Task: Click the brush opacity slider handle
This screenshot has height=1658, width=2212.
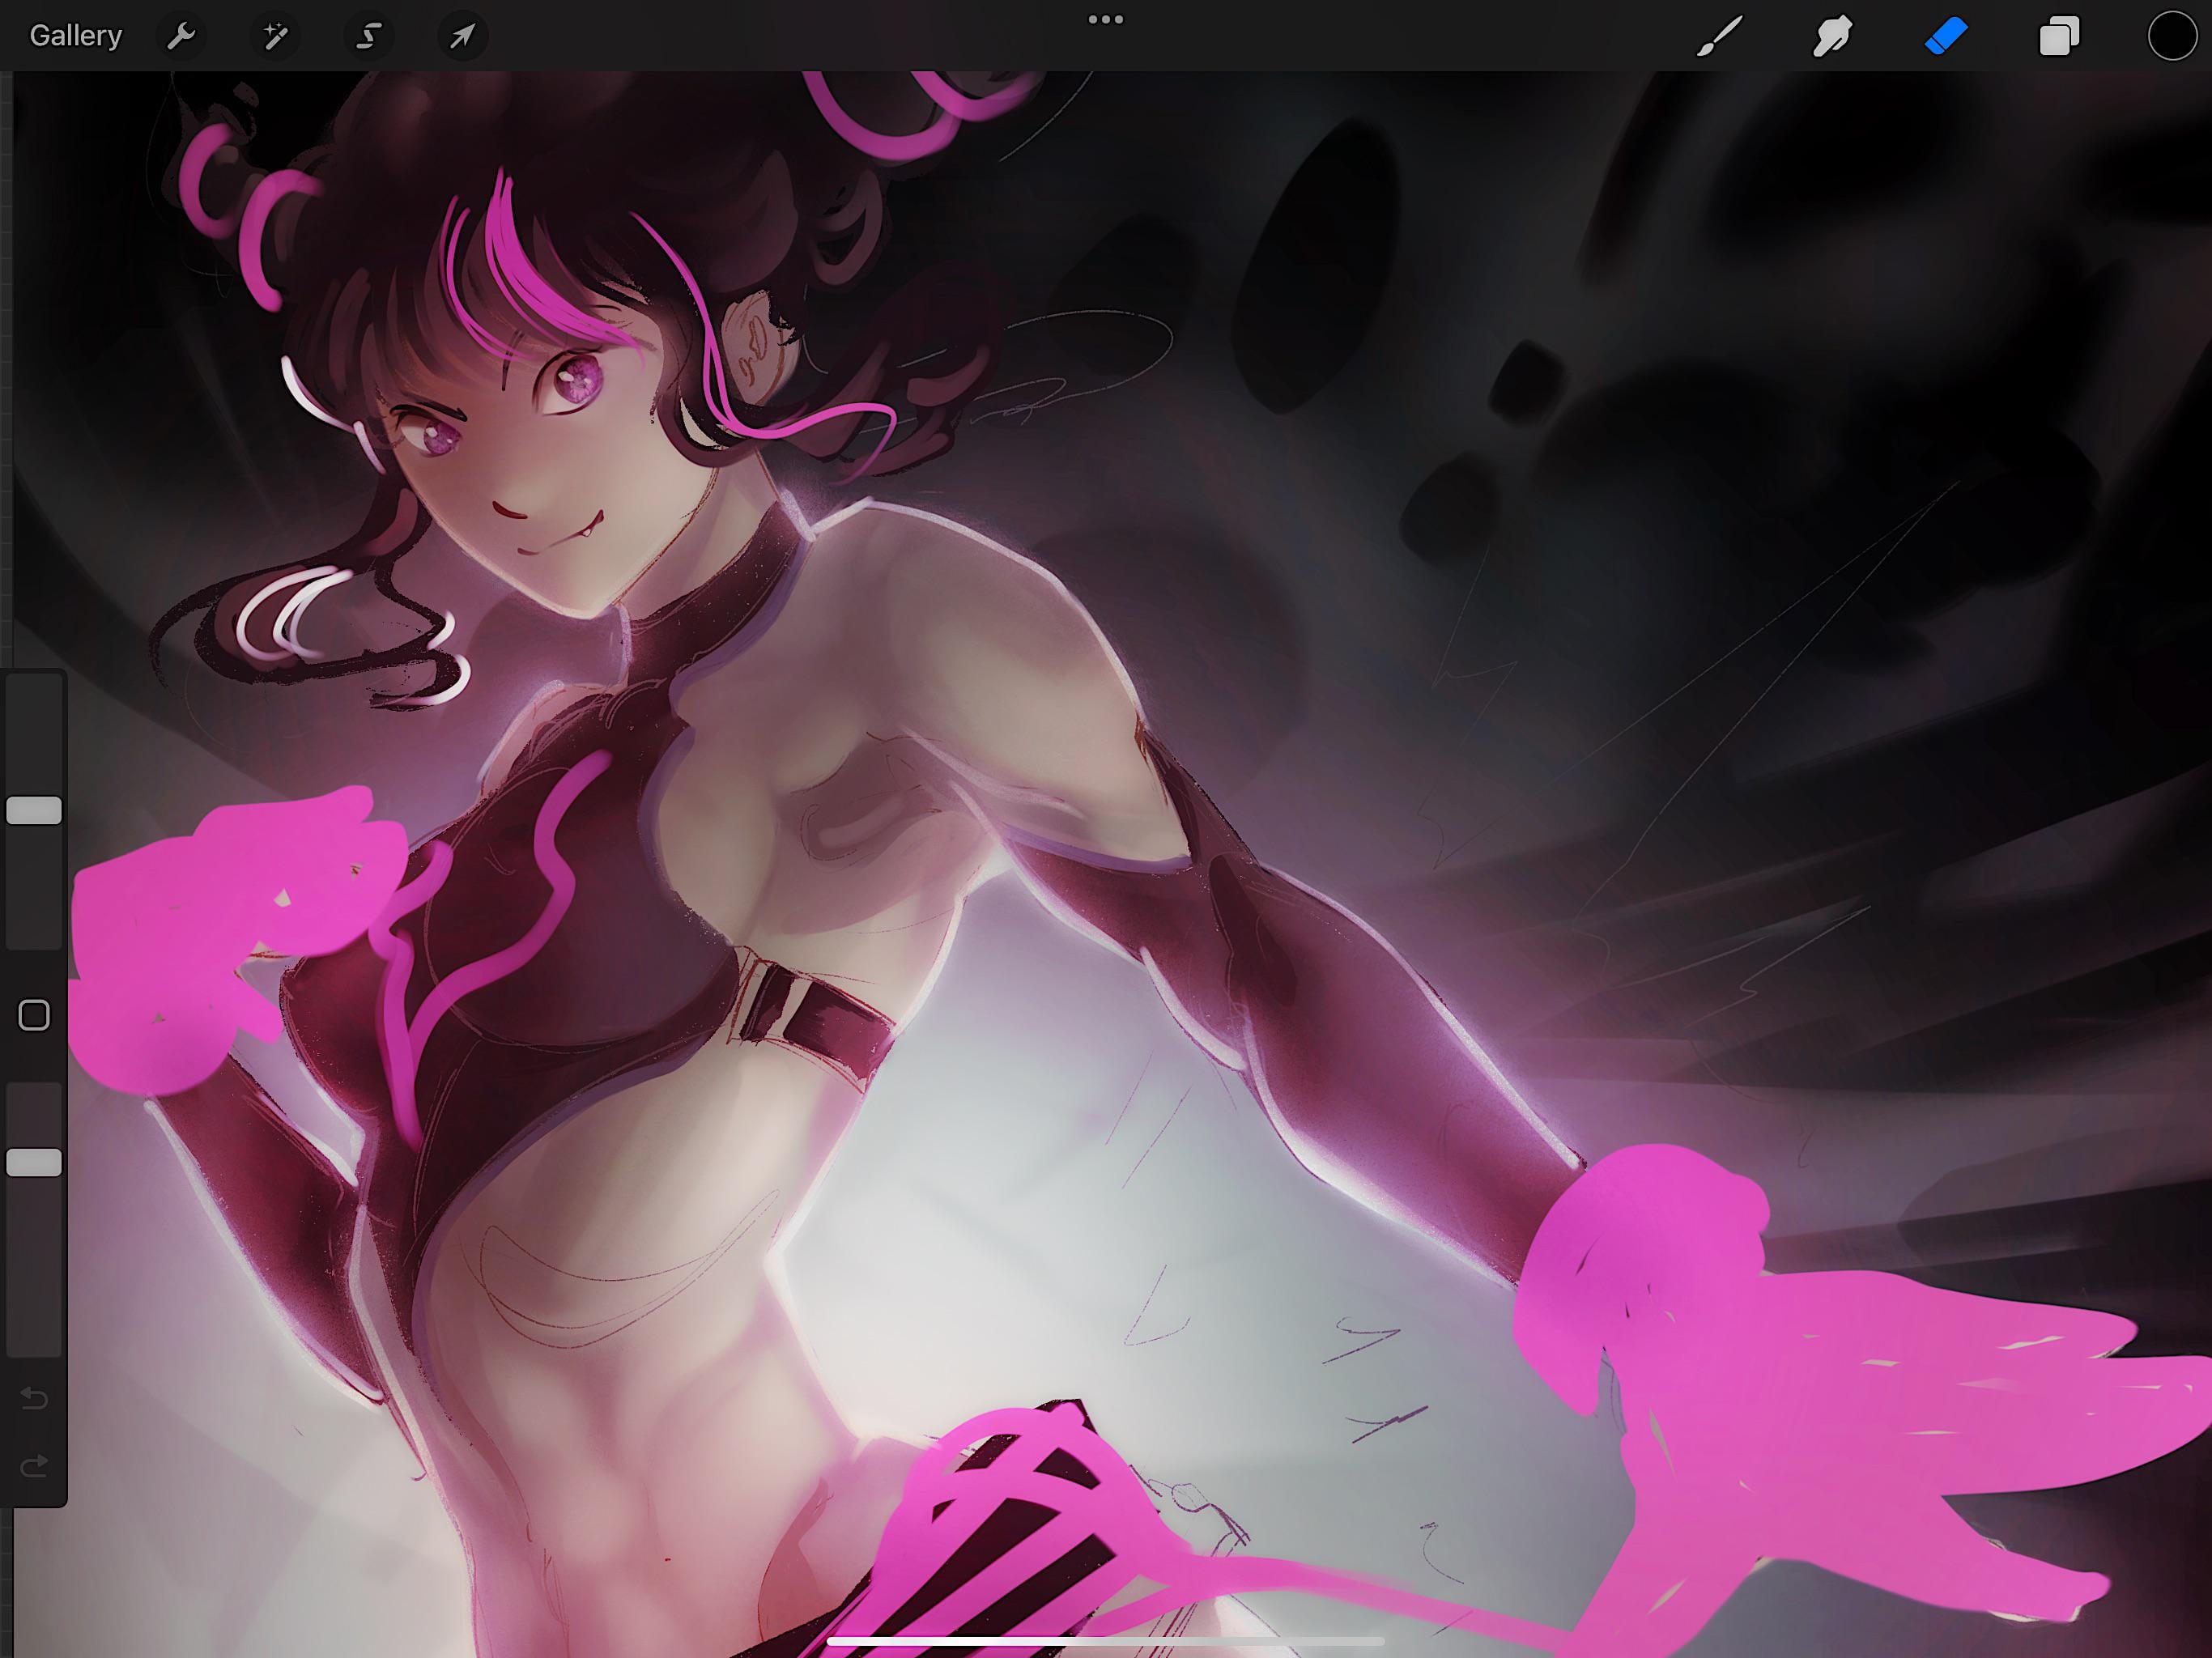Action: tap(34, 1162)
